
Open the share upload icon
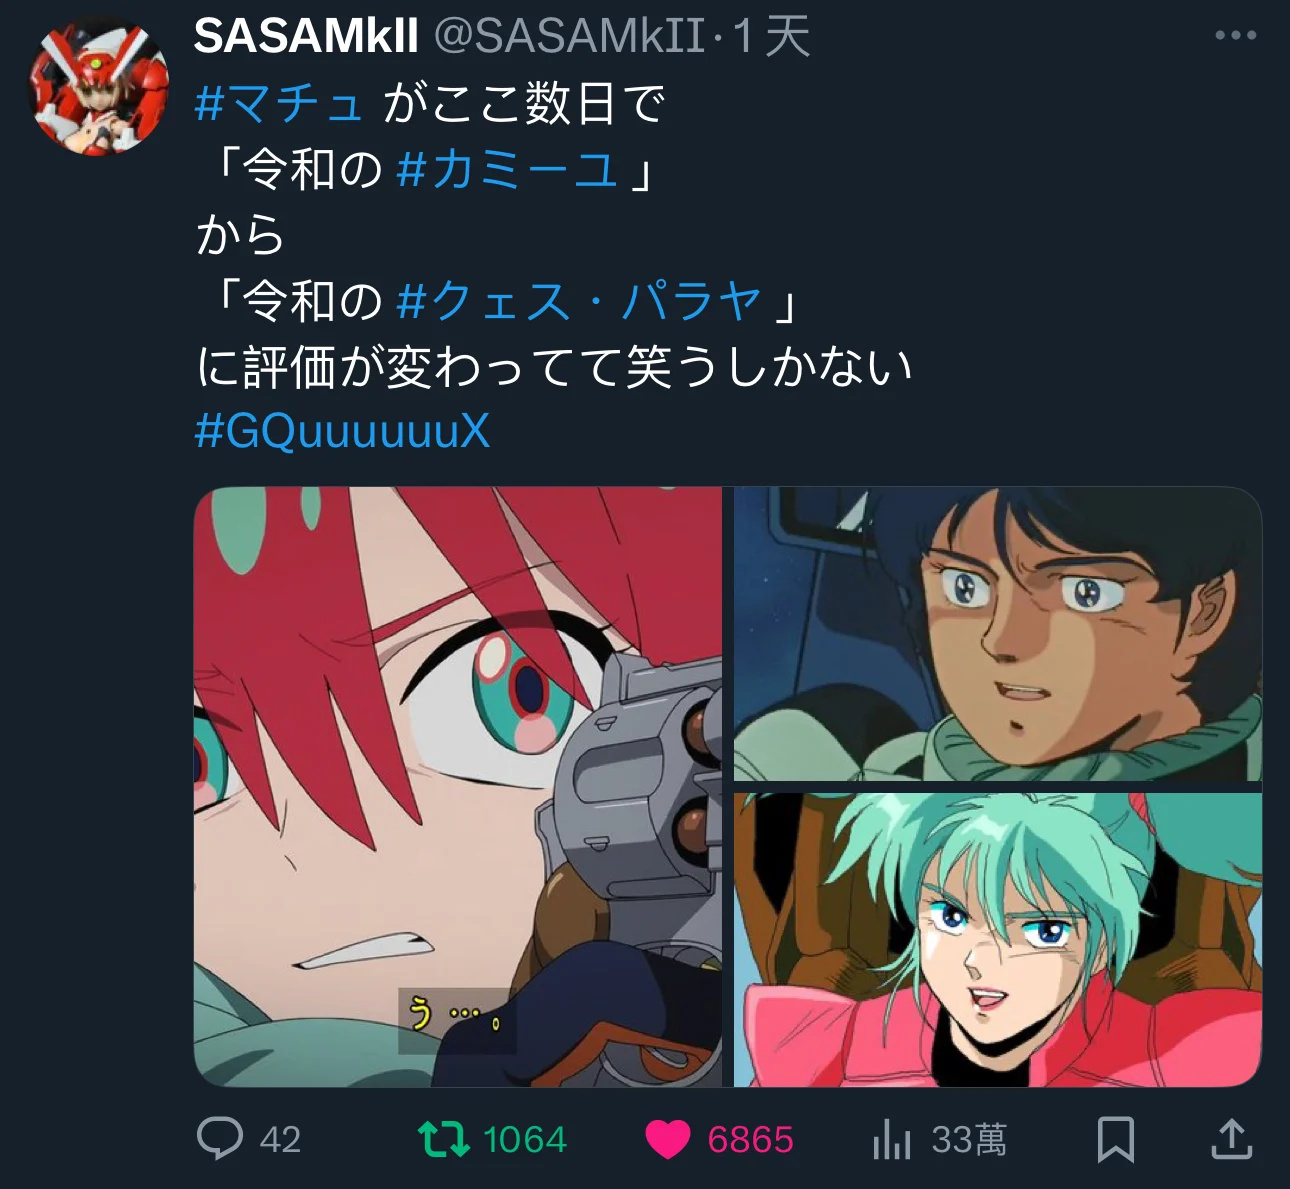coord(1232,1138)
